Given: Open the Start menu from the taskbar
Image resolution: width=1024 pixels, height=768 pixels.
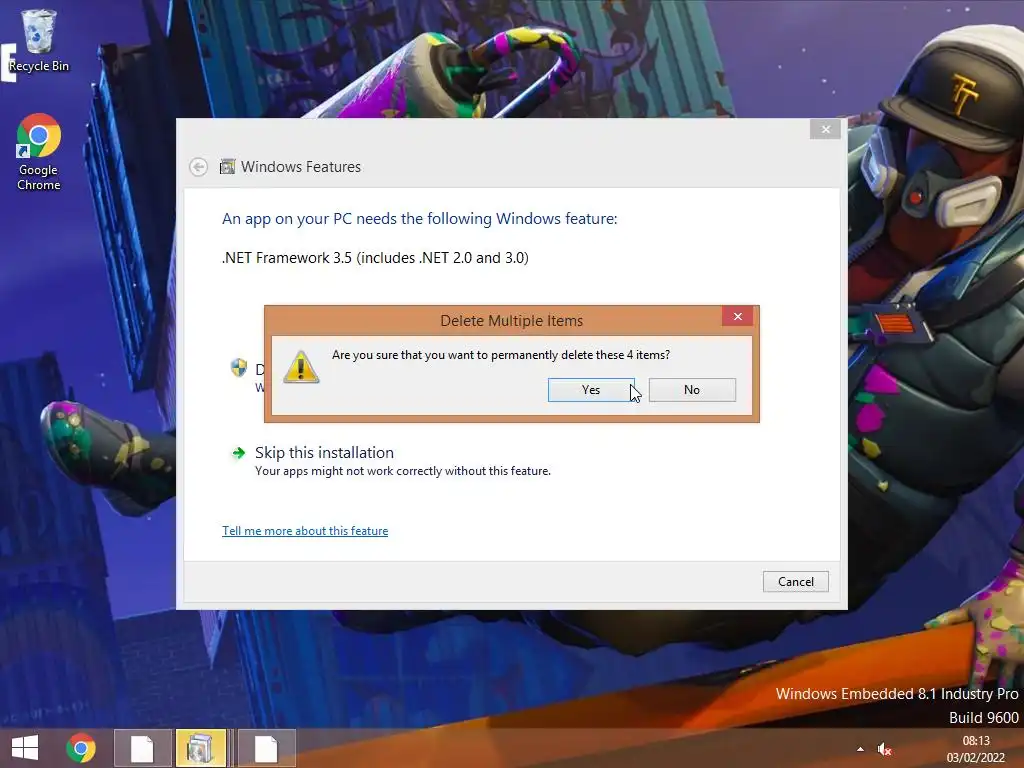Looking at the screenshot, I should coord(25,748).
